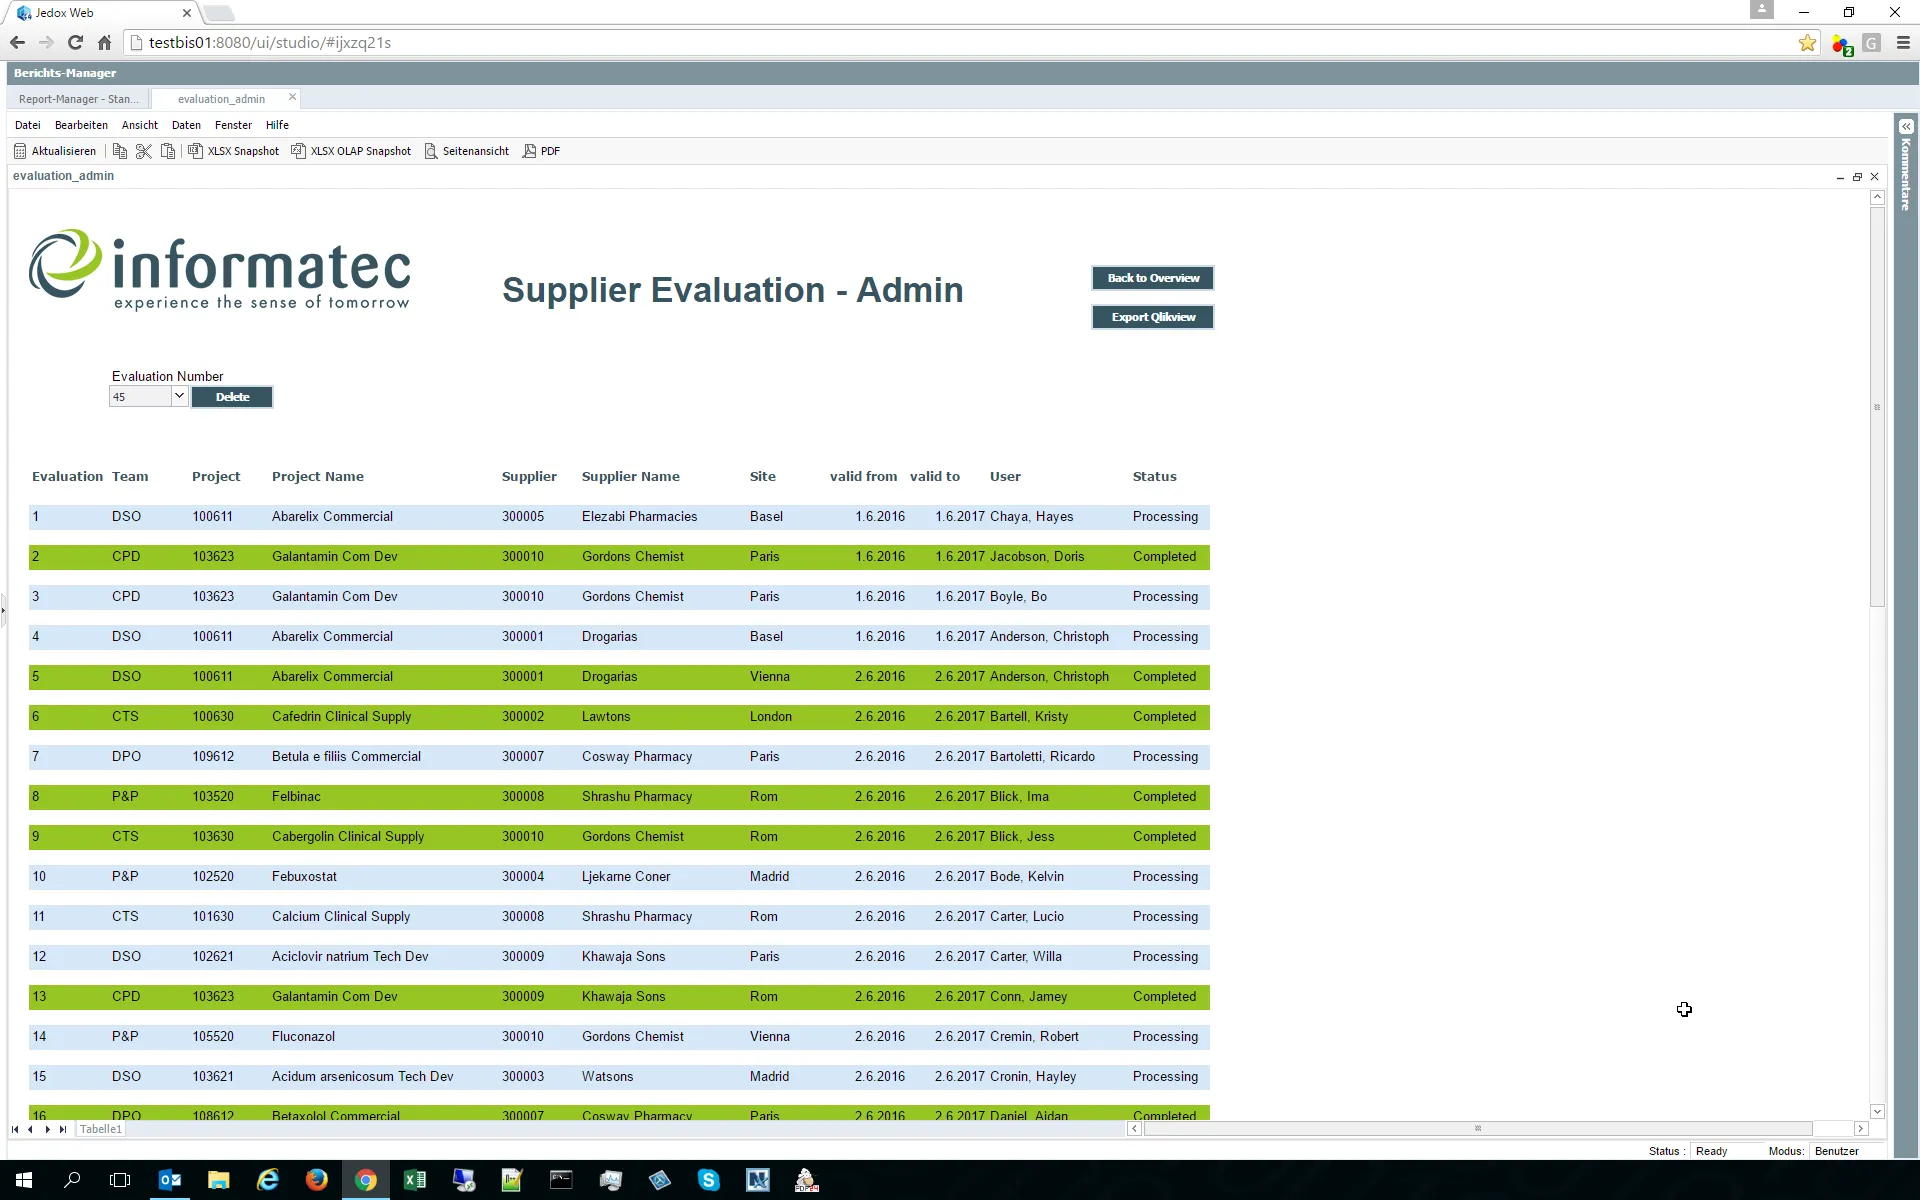
Task: Open Firefox from the taskbar
Action: (x=317, y=1180)
